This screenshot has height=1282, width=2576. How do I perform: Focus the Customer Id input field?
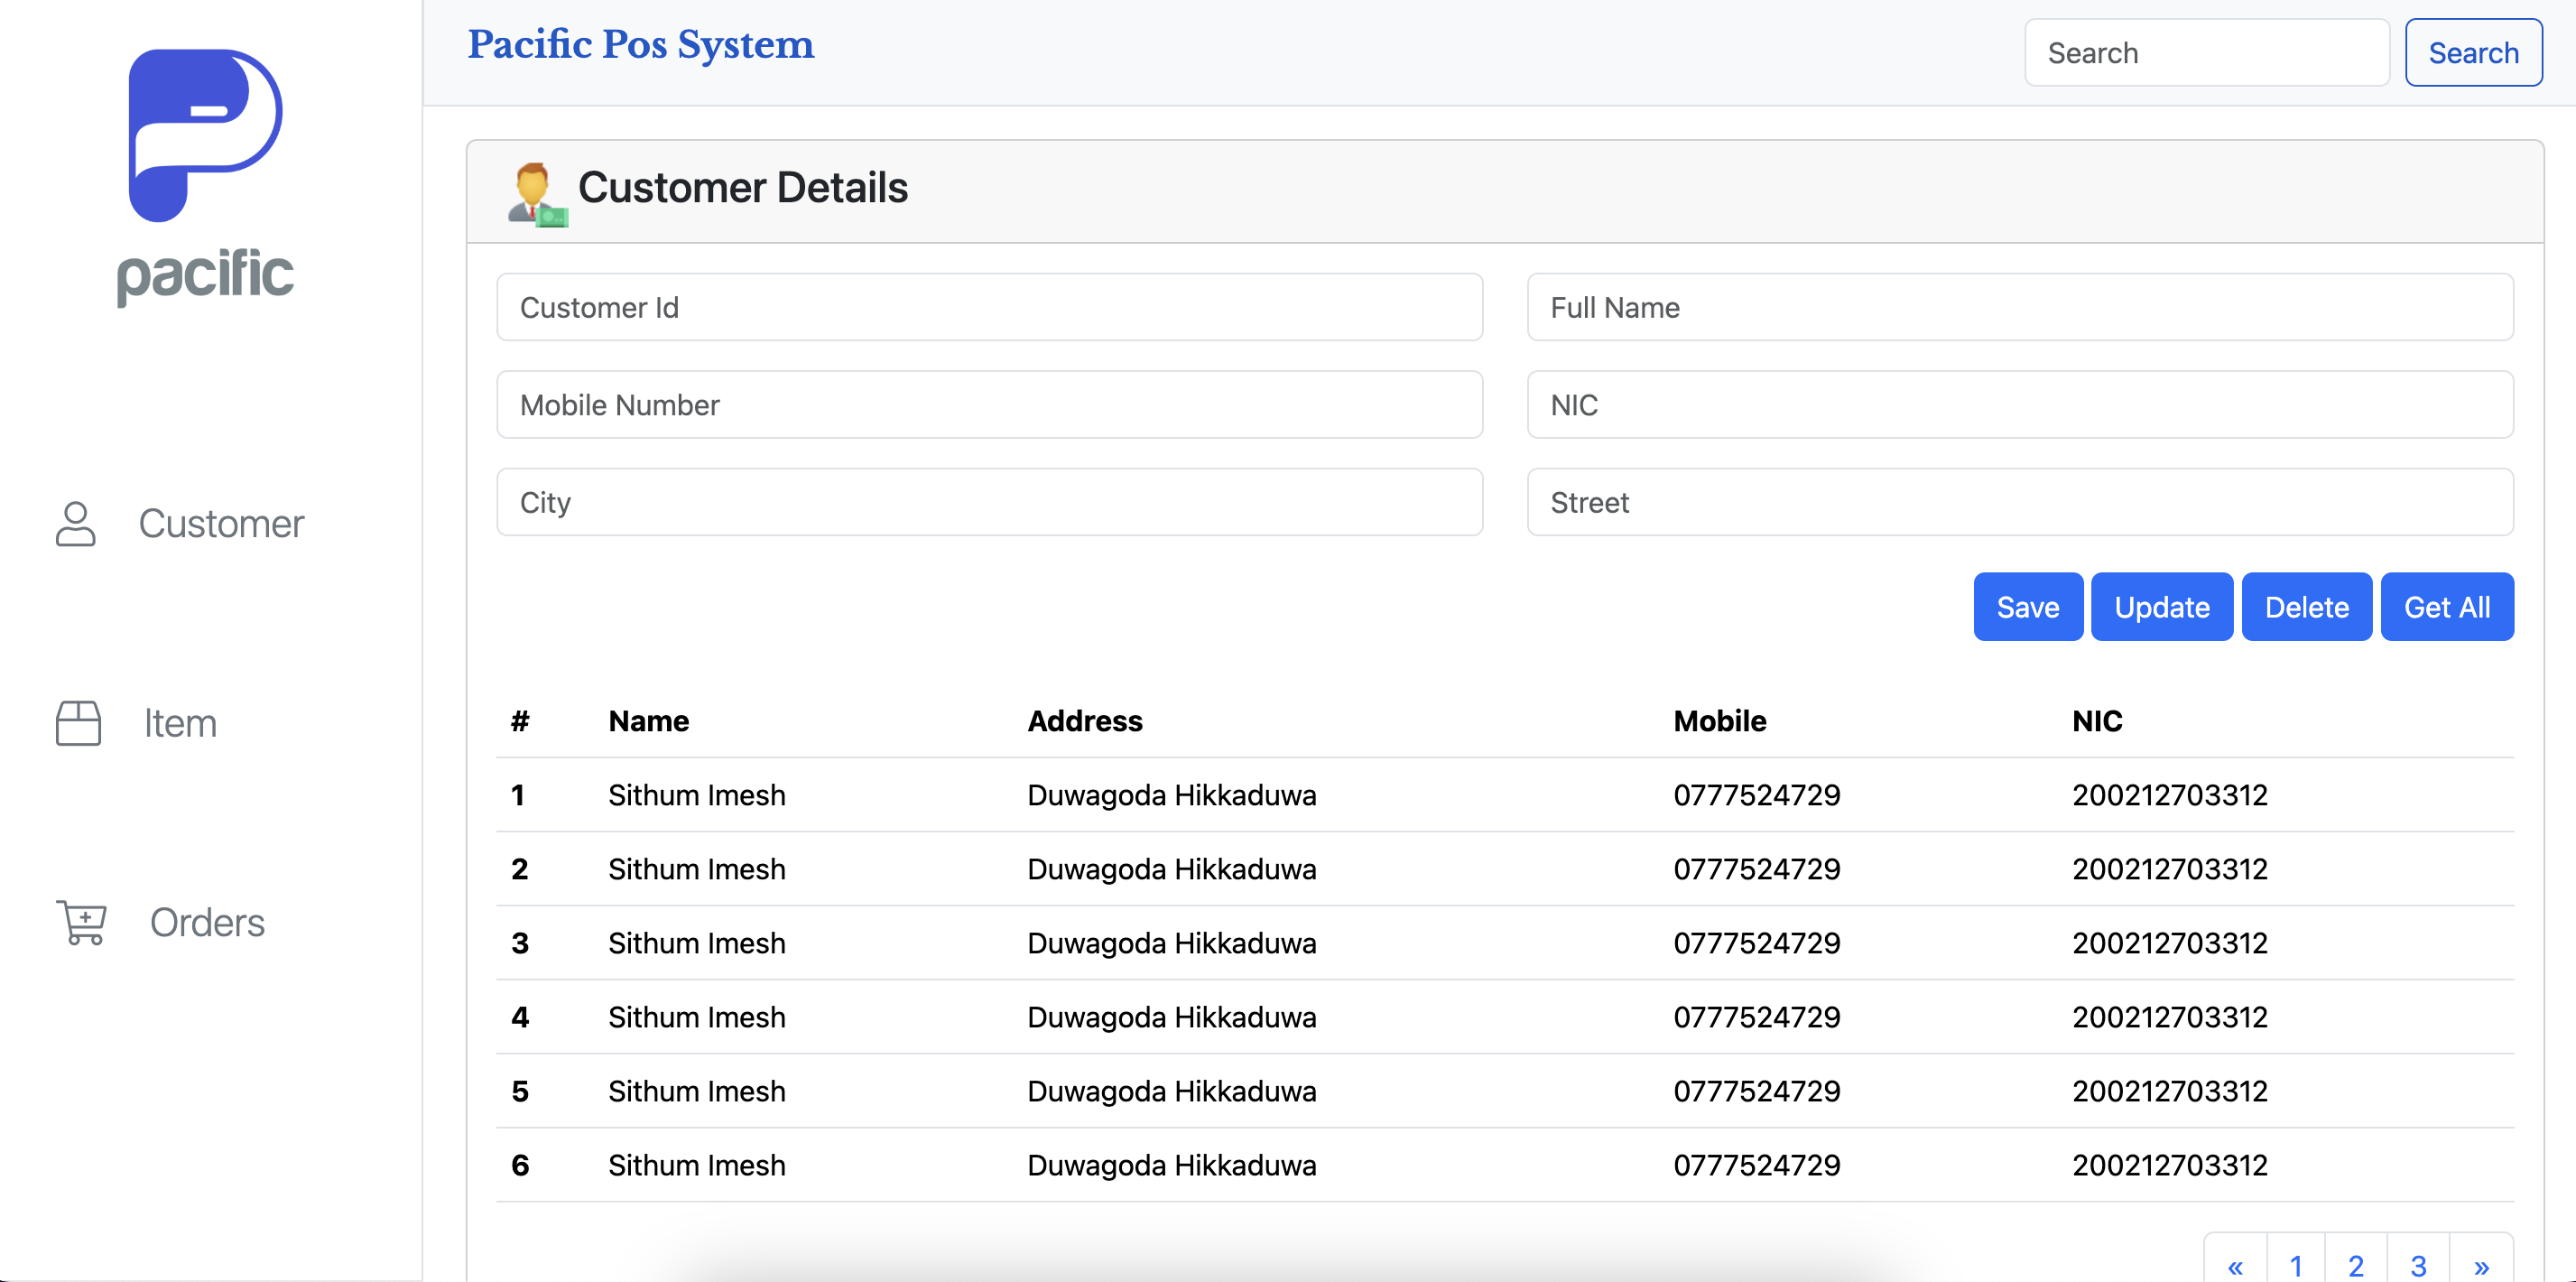coord(989,307)
